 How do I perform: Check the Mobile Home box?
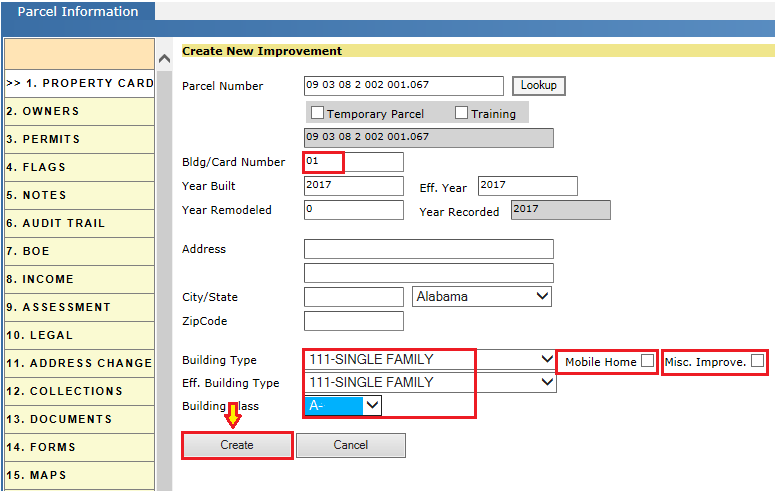tap(648, 360)
